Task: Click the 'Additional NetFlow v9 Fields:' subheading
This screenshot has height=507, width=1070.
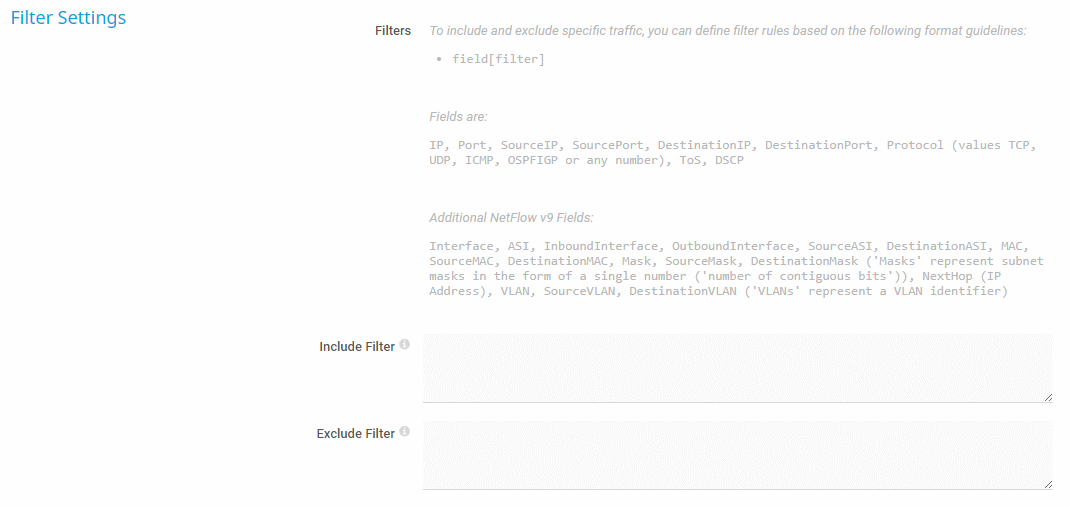Action: click(x=512, y=218)
